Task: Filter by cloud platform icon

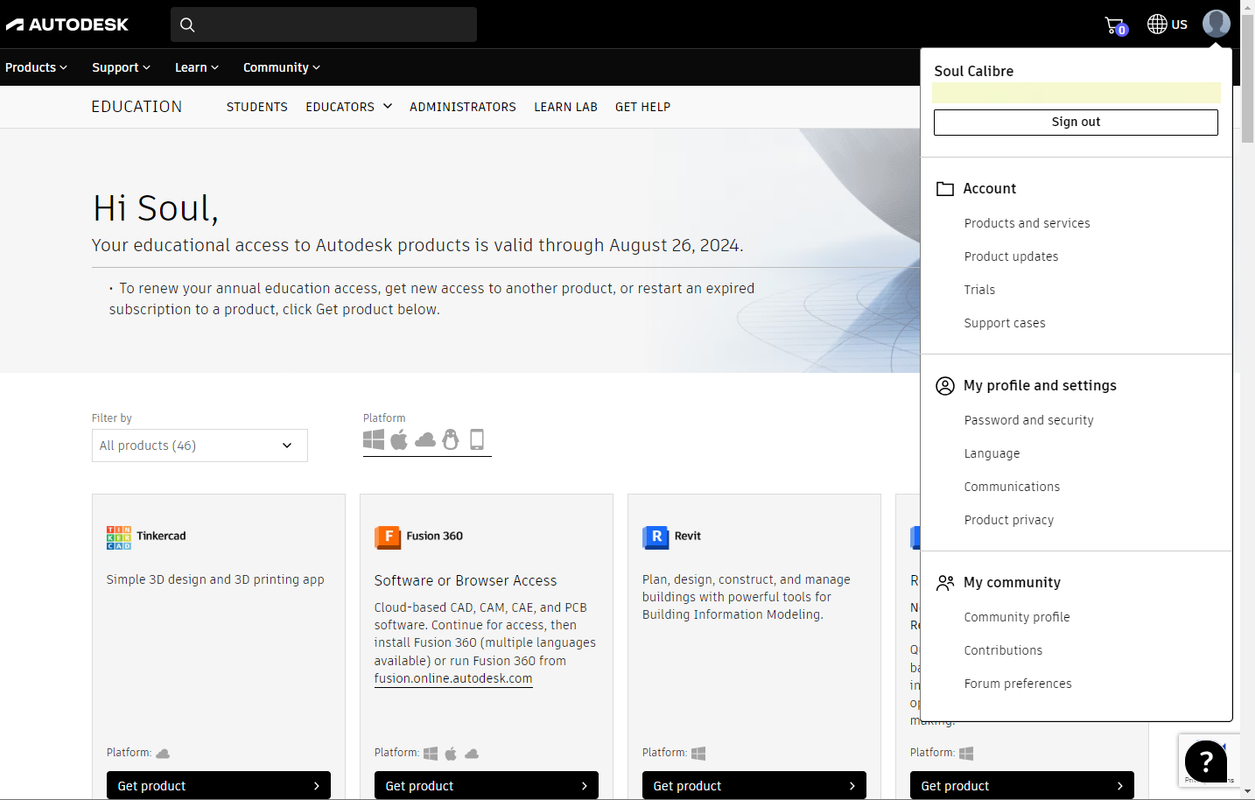Action: pos(425,440)
